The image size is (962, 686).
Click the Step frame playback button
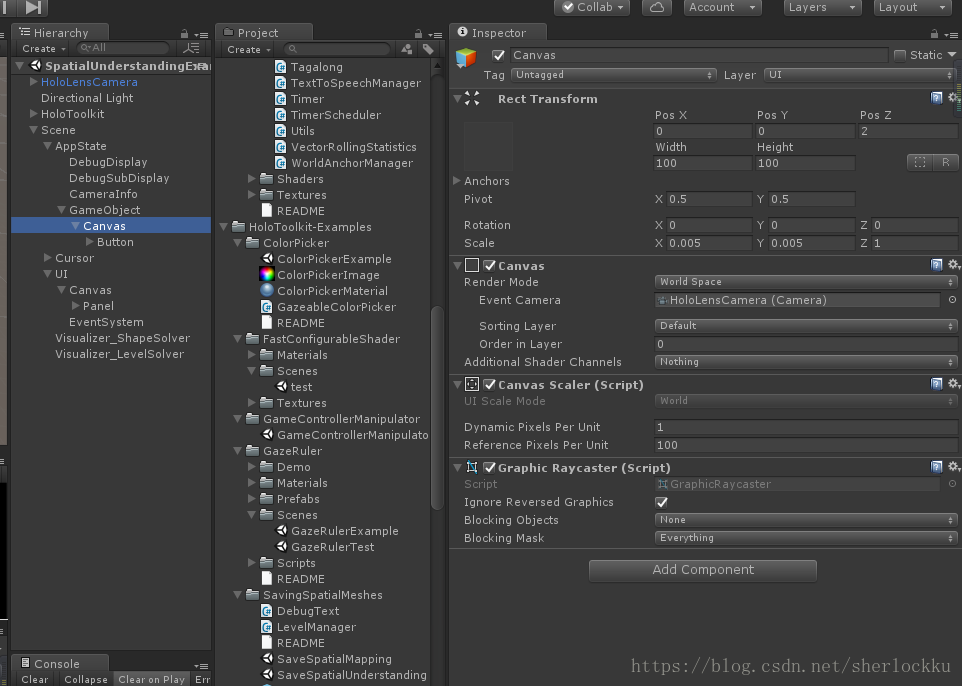pos(33,7)
